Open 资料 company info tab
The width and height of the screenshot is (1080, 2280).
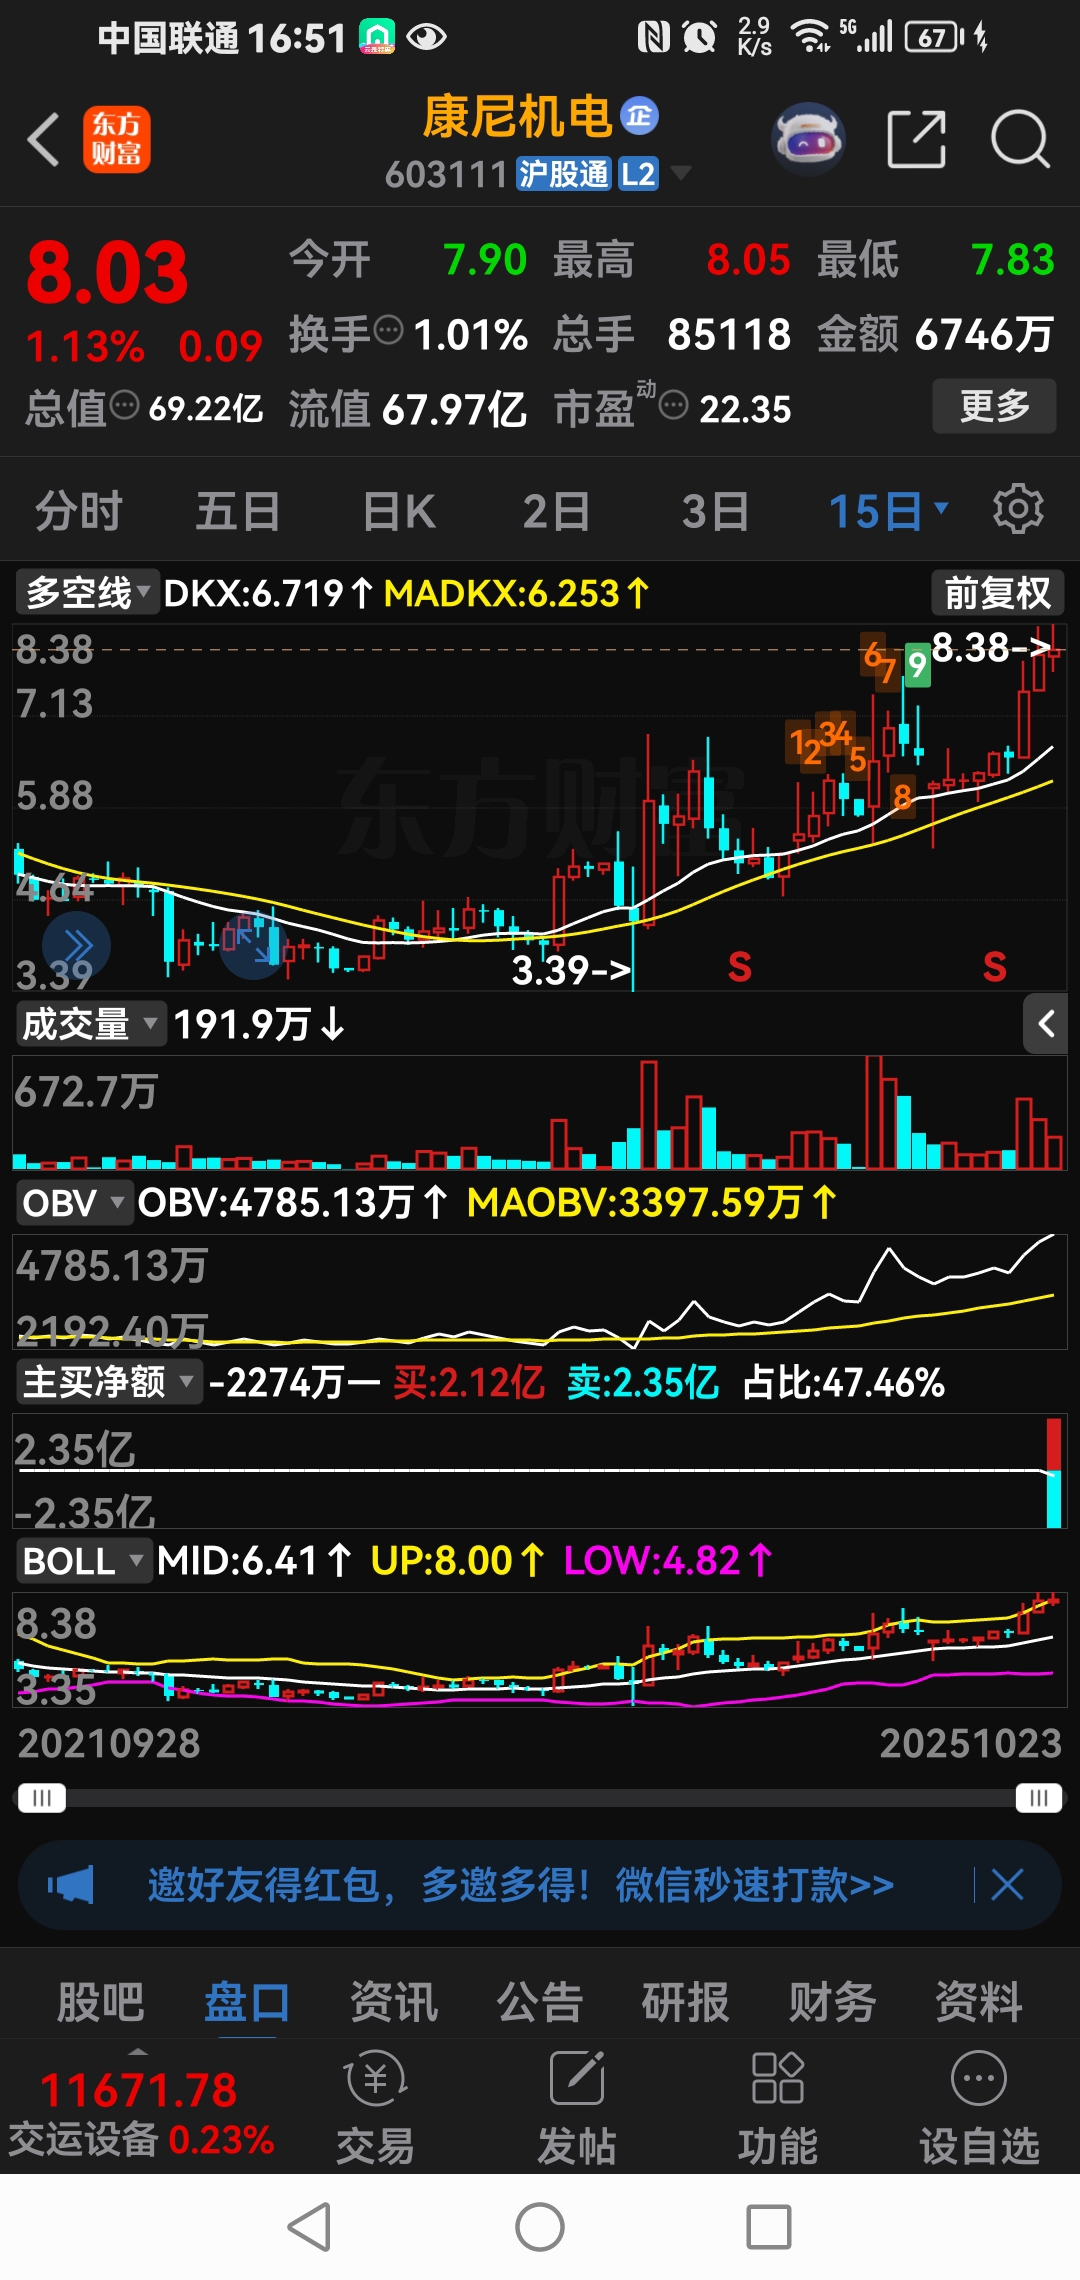(978, 2002)
